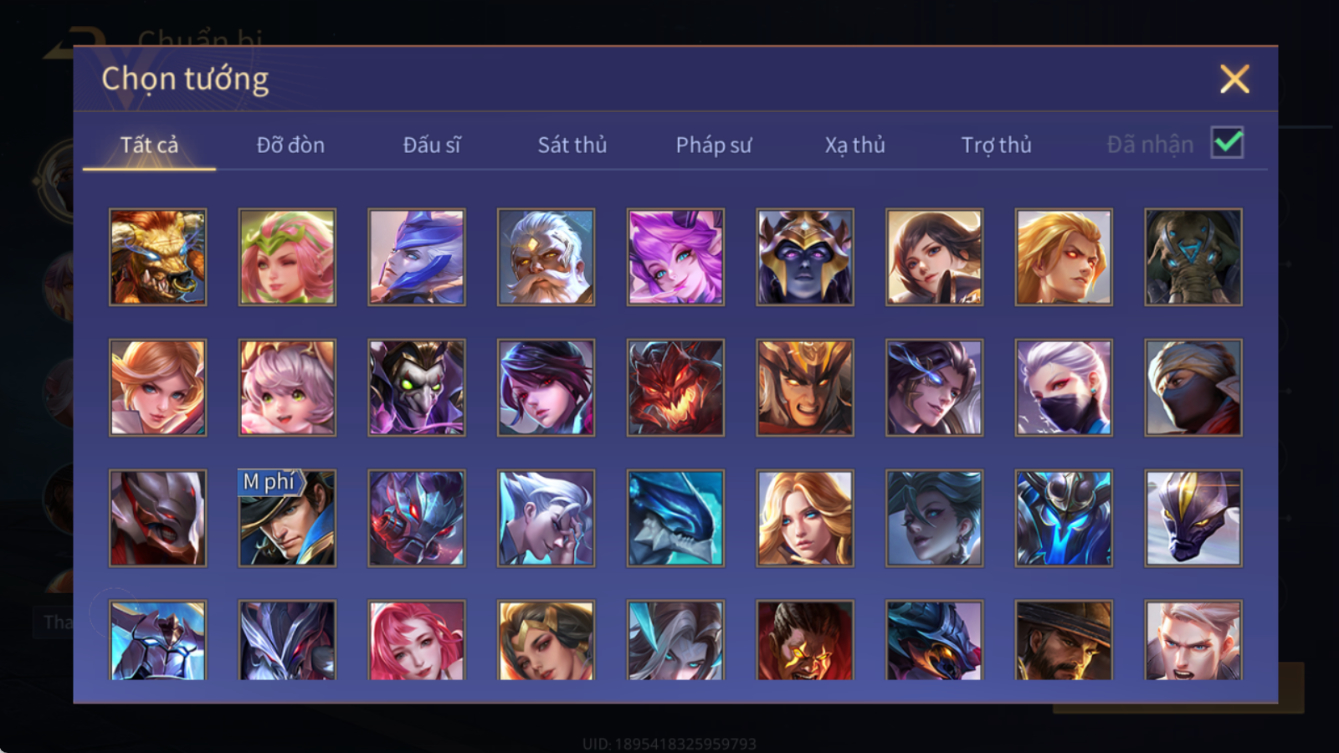Select the blonde hero with red eyes
Viewport: 1339px width, 753px height.
[x=1064, y=257]
